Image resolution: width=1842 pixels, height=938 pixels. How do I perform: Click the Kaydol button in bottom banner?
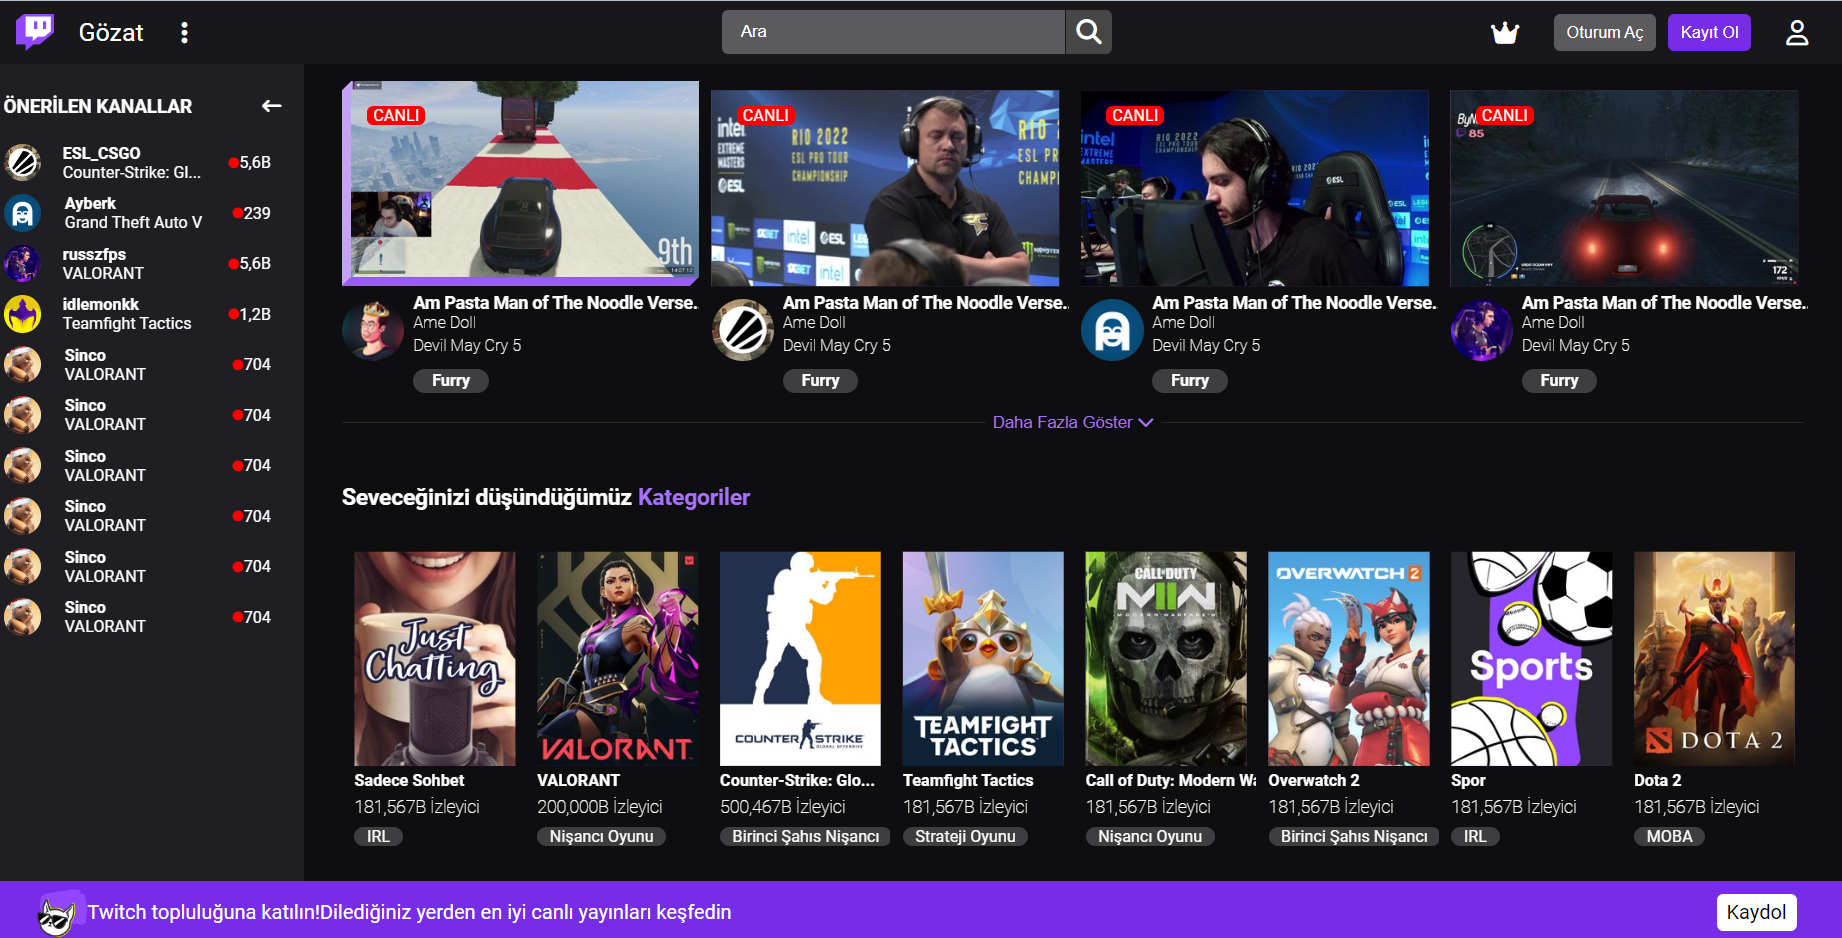[x=1756, y=912]
